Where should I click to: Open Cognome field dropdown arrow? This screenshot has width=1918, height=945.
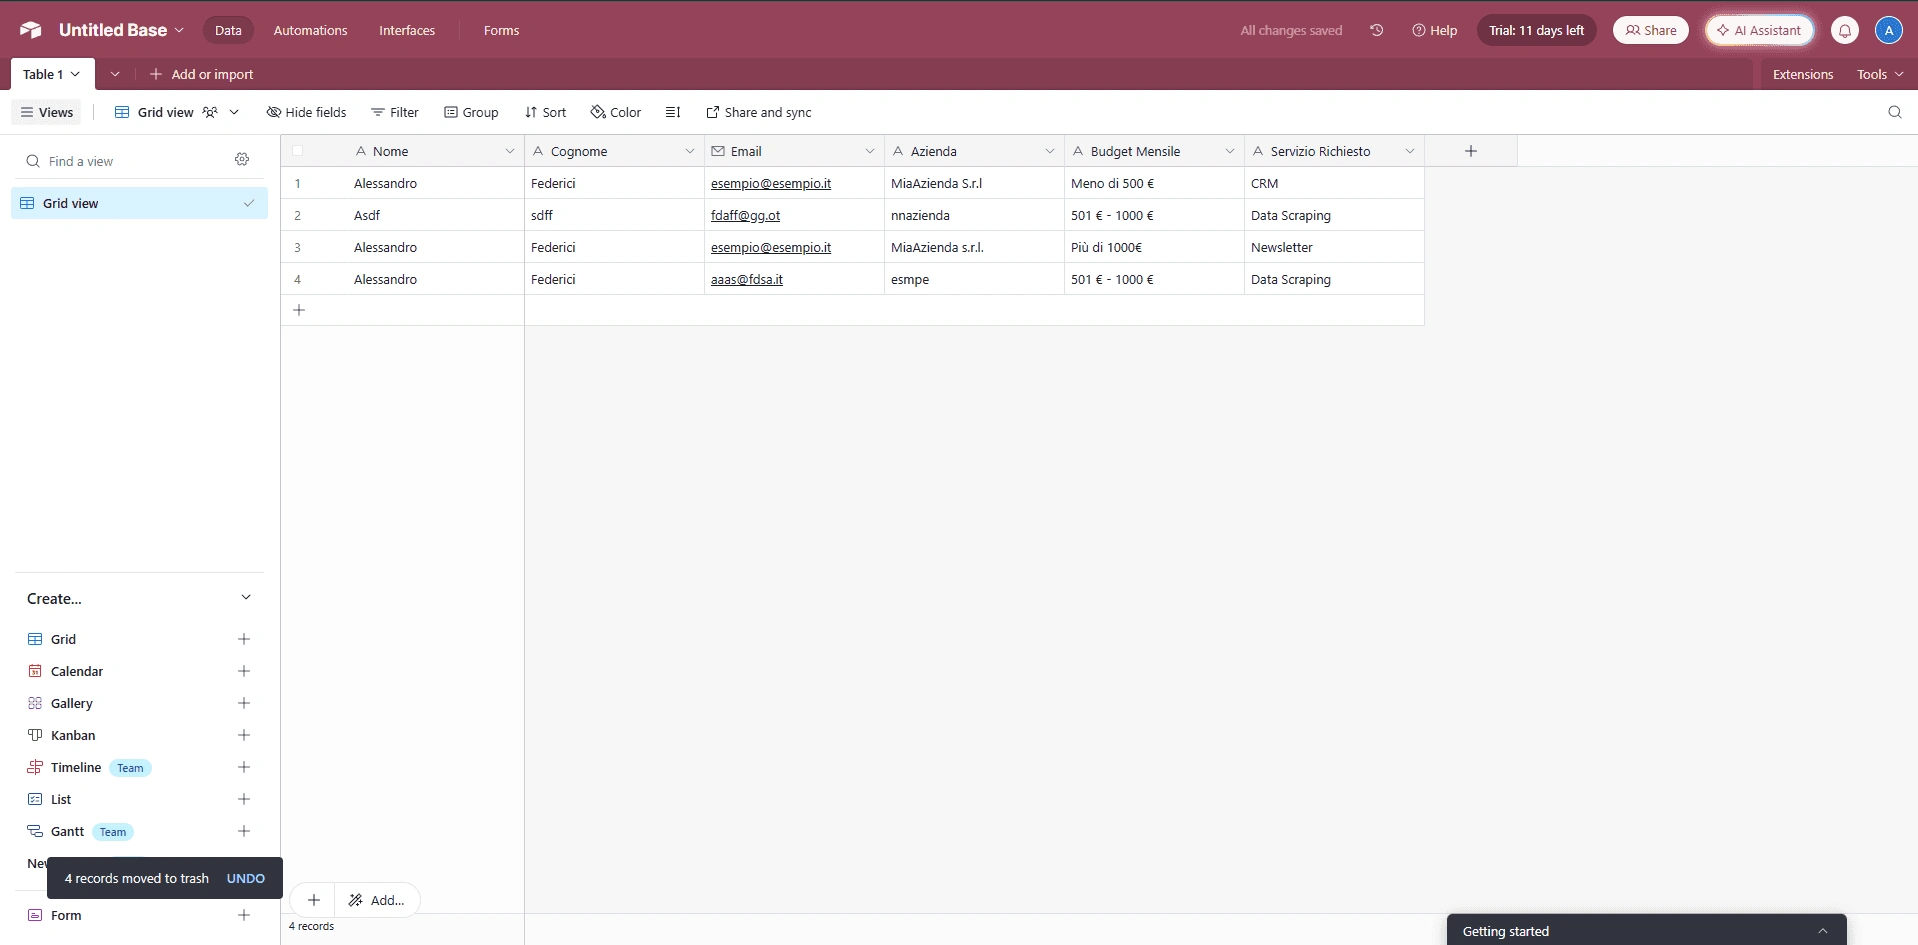tap(690, 151)
